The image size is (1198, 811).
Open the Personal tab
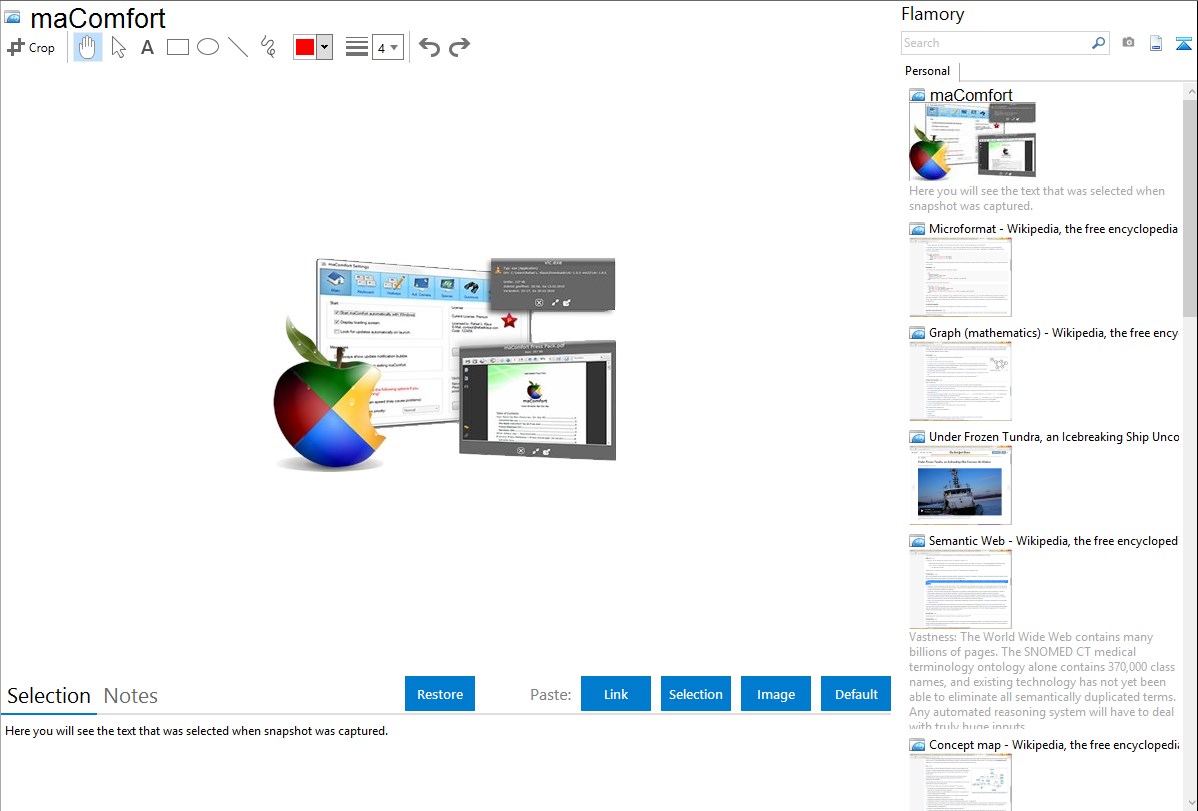[x=927, y=71]
